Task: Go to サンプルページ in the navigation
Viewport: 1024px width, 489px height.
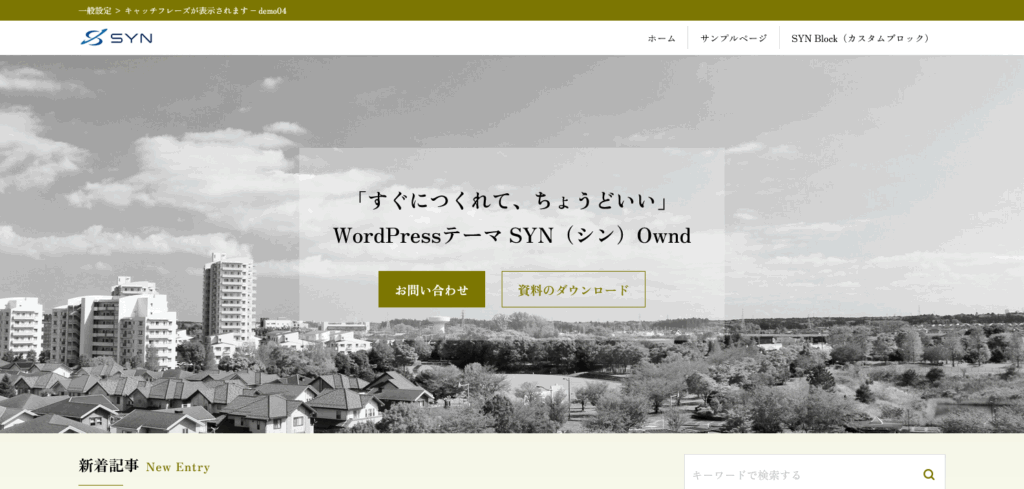Action: pos(733,38)
